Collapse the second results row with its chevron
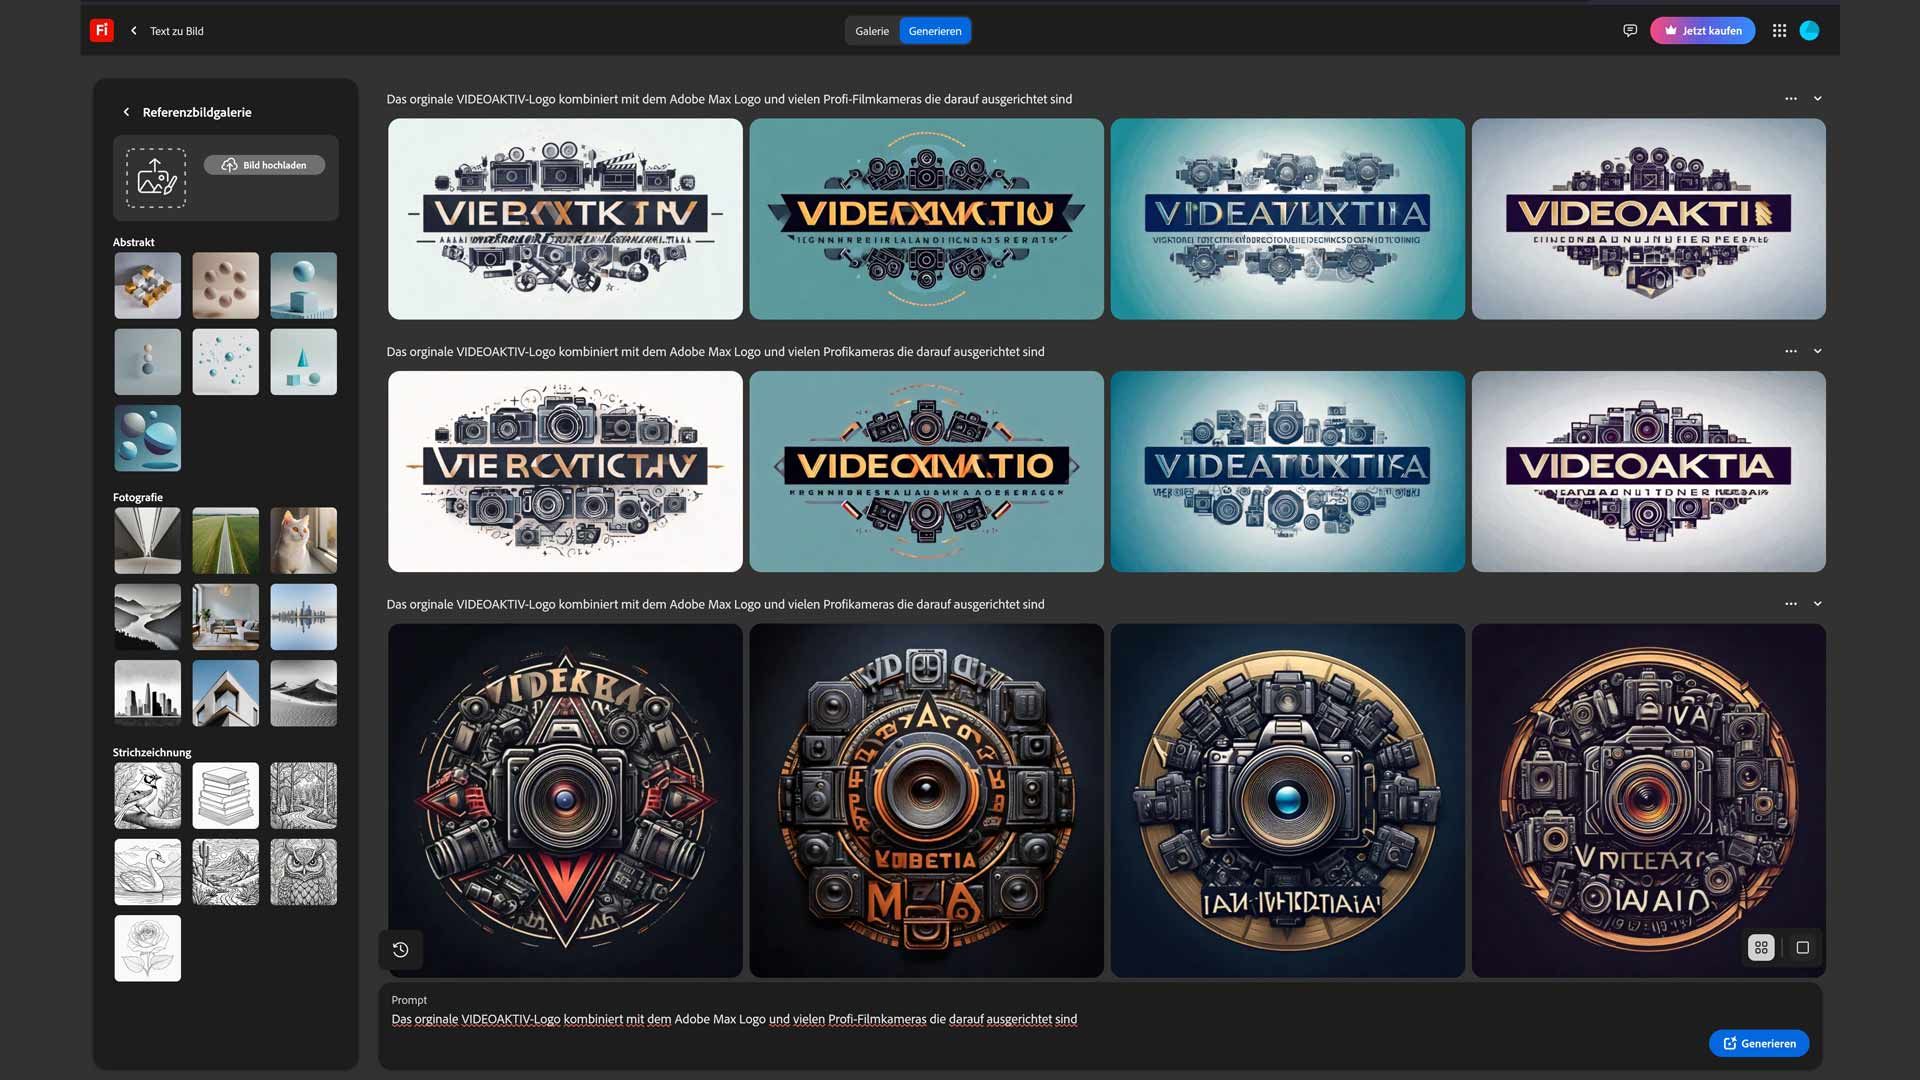 1818,351
